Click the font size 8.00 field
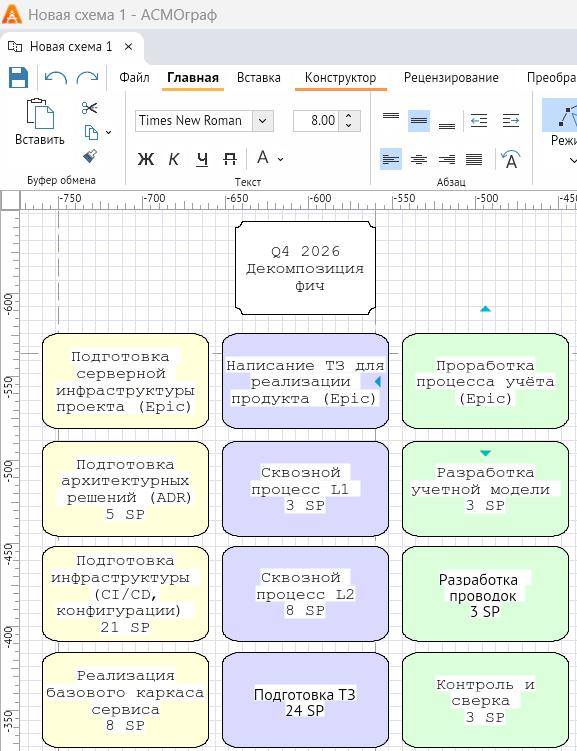 click(x=316, y=121)
